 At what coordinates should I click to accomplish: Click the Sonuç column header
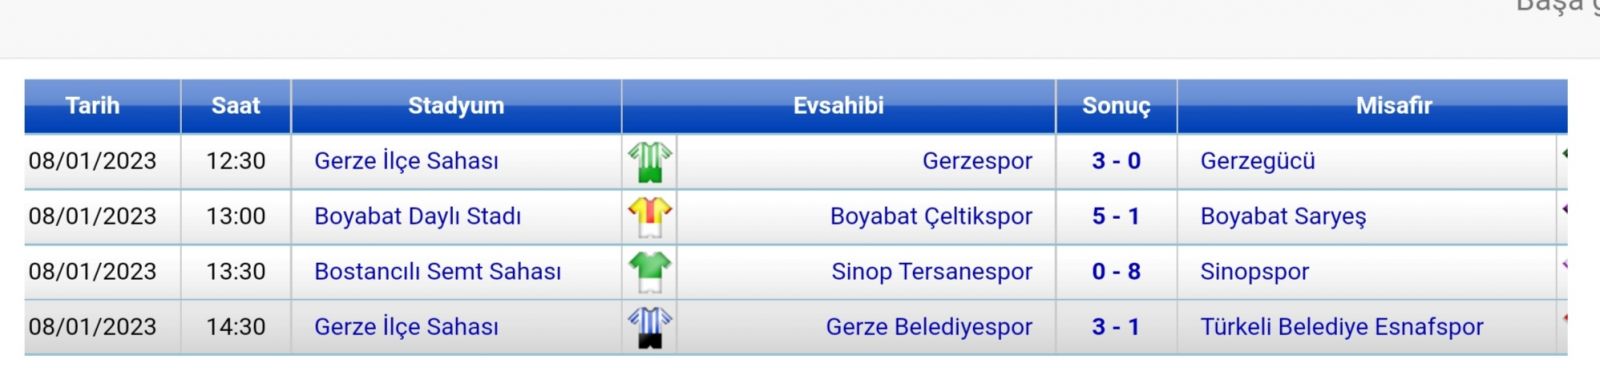pyautogui.click(x=1116, y=106)
